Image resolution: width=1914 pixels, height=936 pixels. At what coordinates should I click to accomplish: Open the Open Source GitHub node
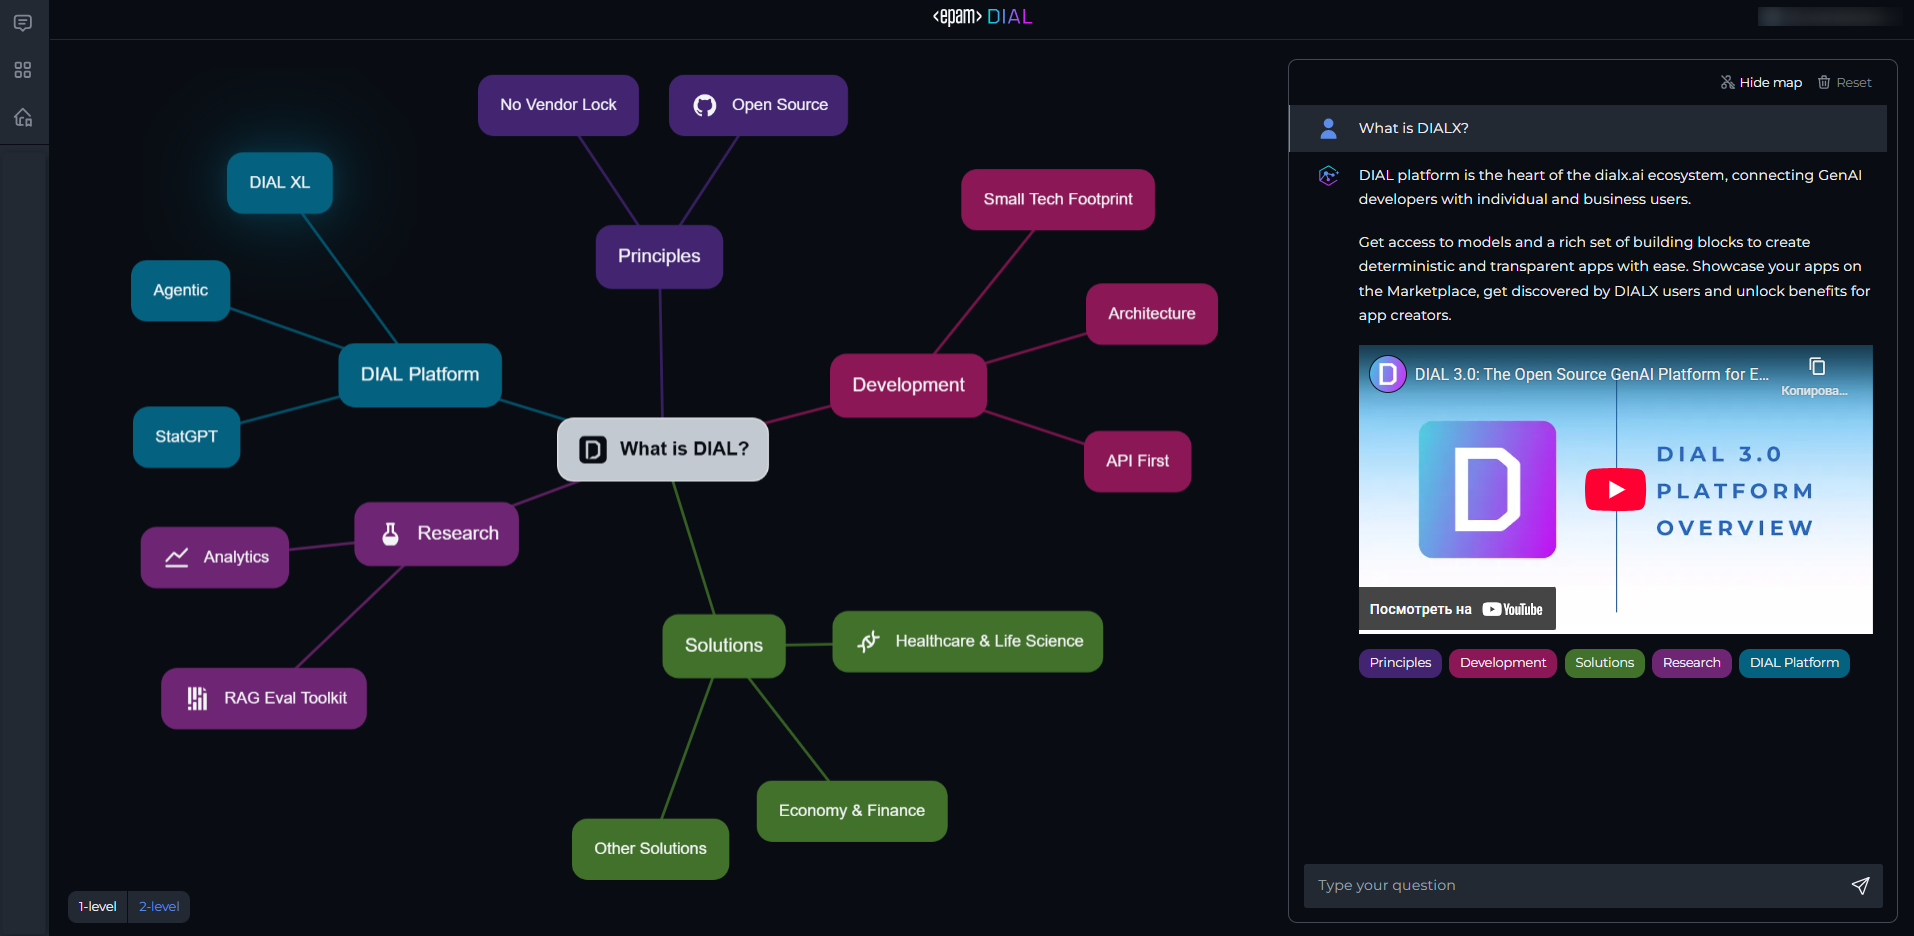pos(758,105)
